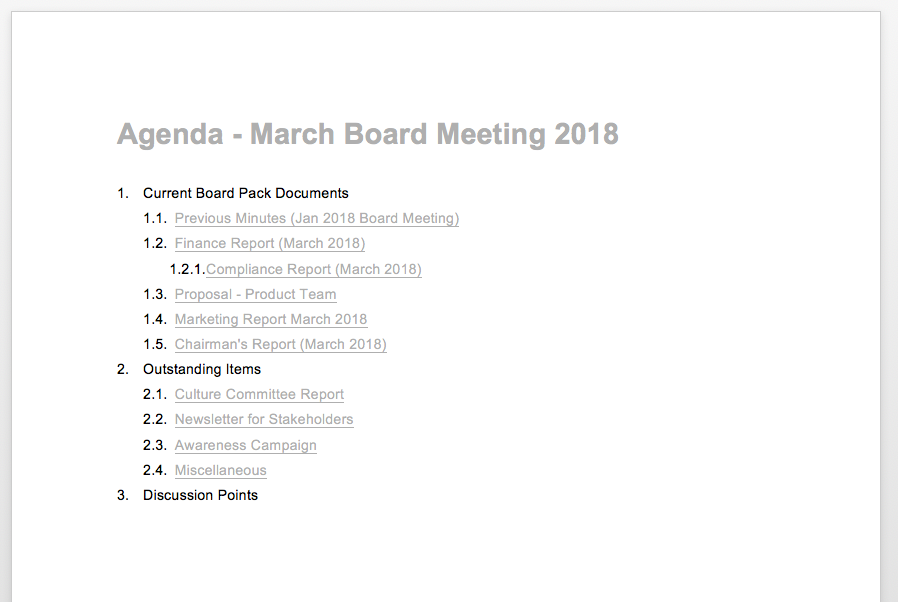Place cursor in Discussion Points line
Screen dimensions: 898x602
coord(200,495)
